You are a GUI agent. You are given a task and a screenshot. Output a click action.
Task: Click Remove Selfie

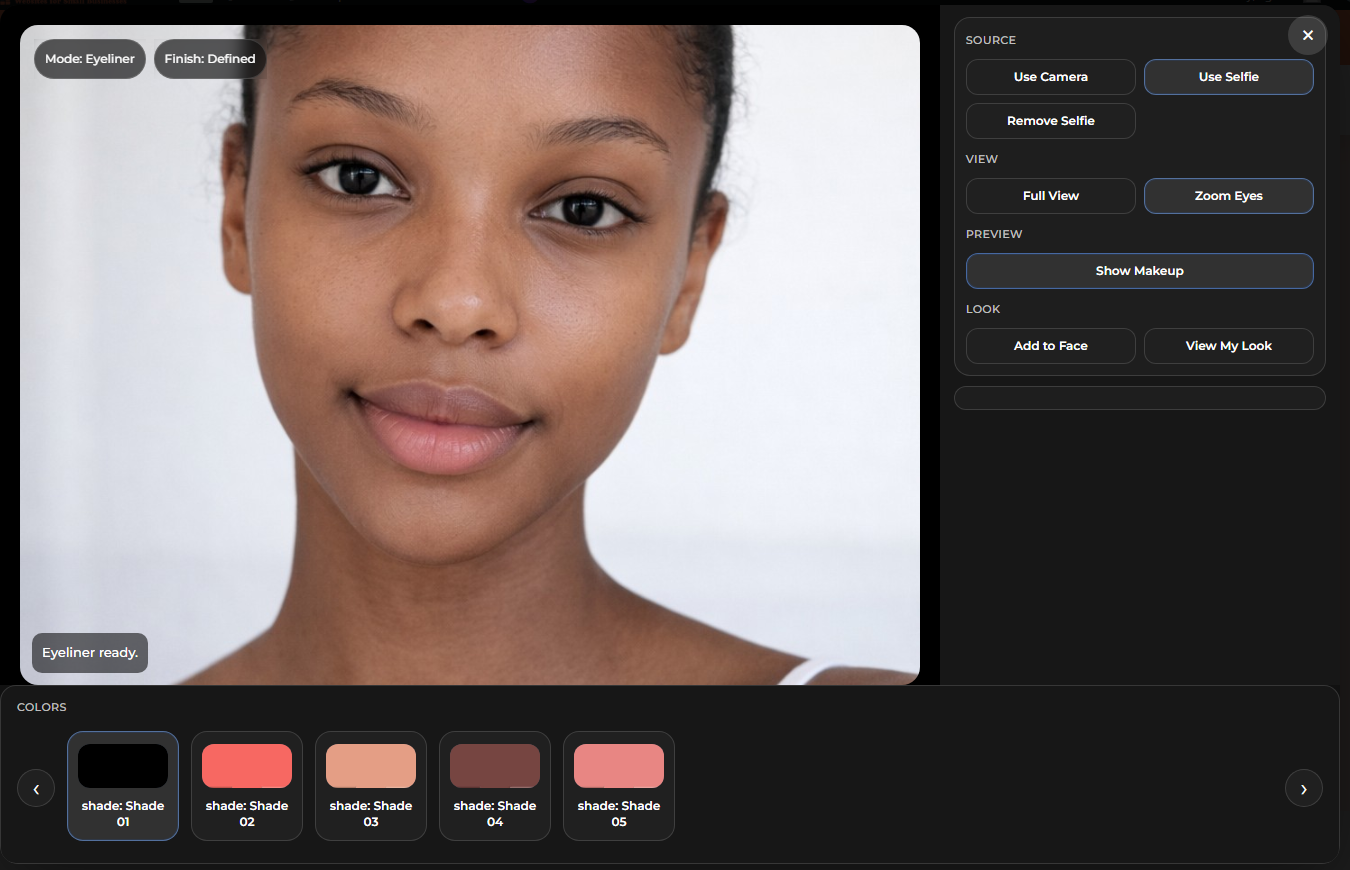click(x=1050, y=121)
